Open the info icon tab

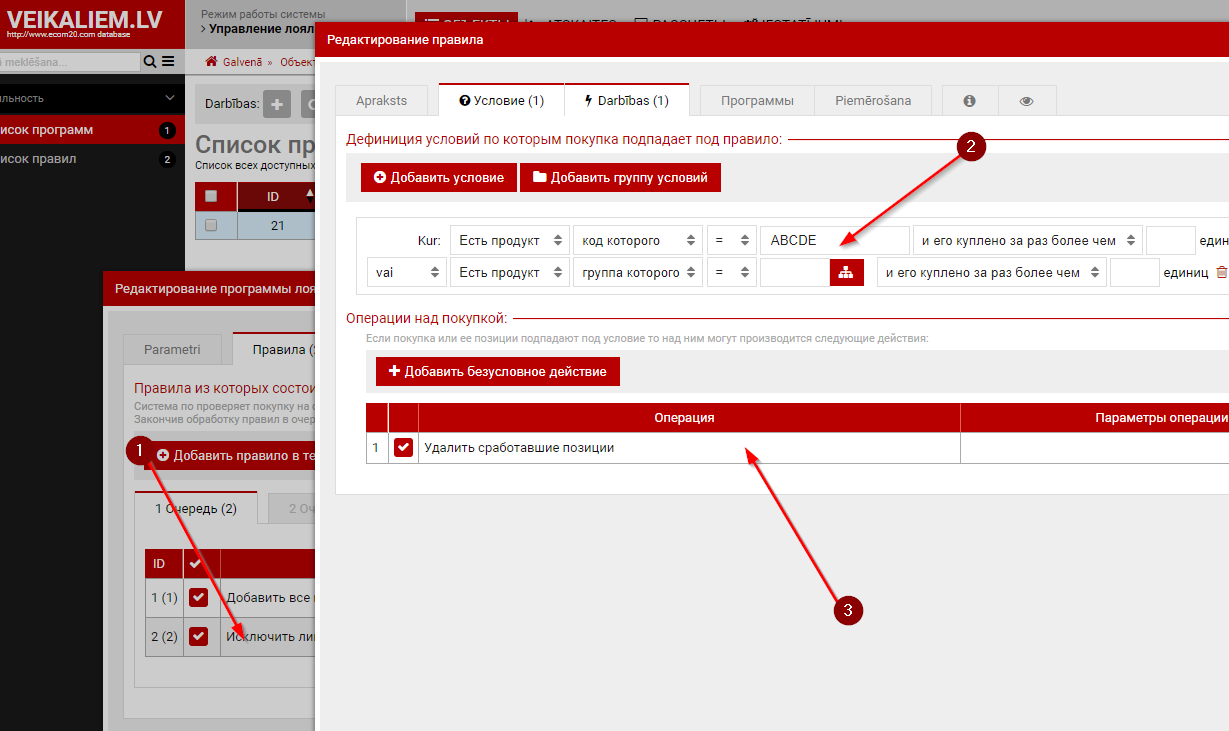tap(969, 101)
